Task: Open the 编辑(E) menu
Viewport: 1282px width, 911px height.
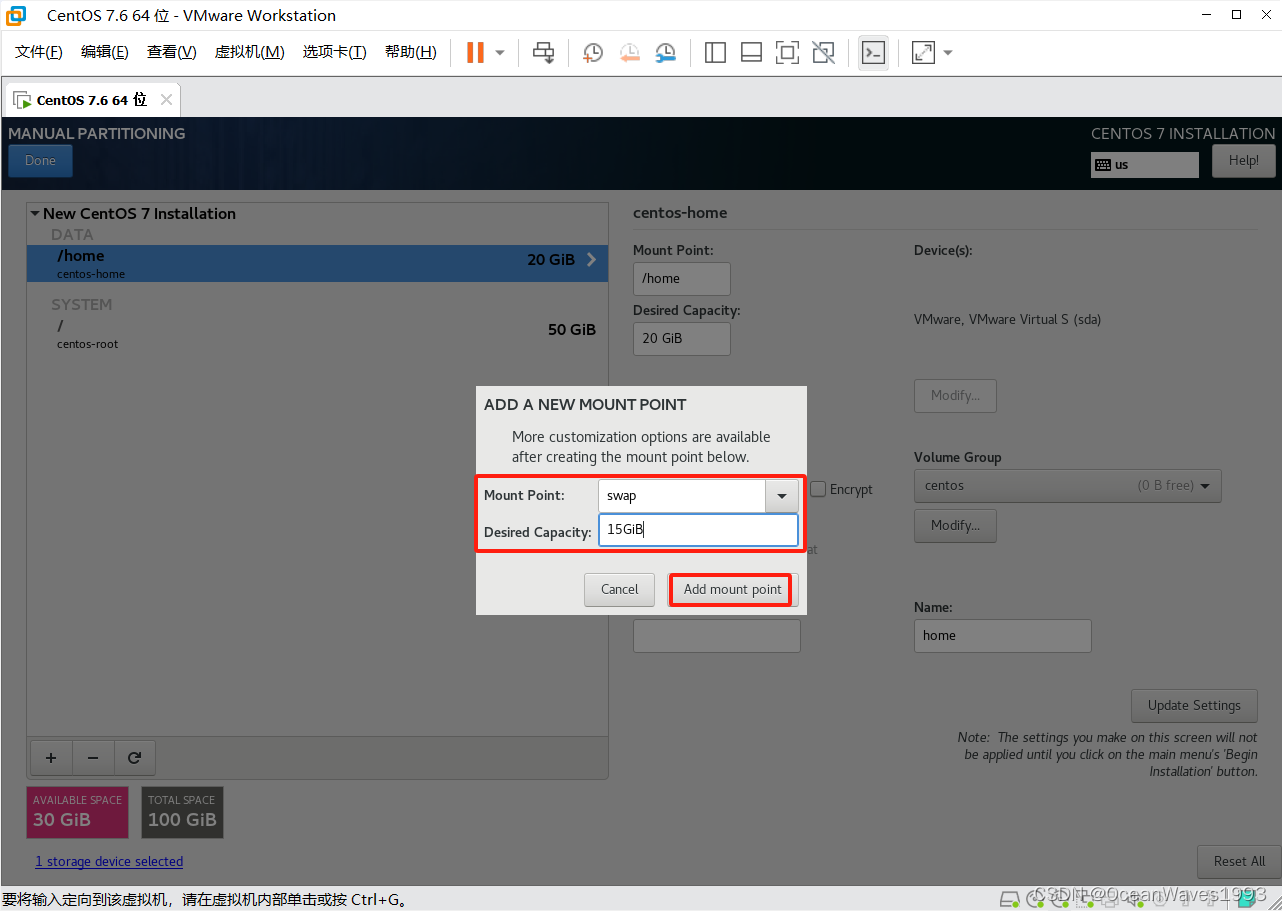Action: point(105,52)
